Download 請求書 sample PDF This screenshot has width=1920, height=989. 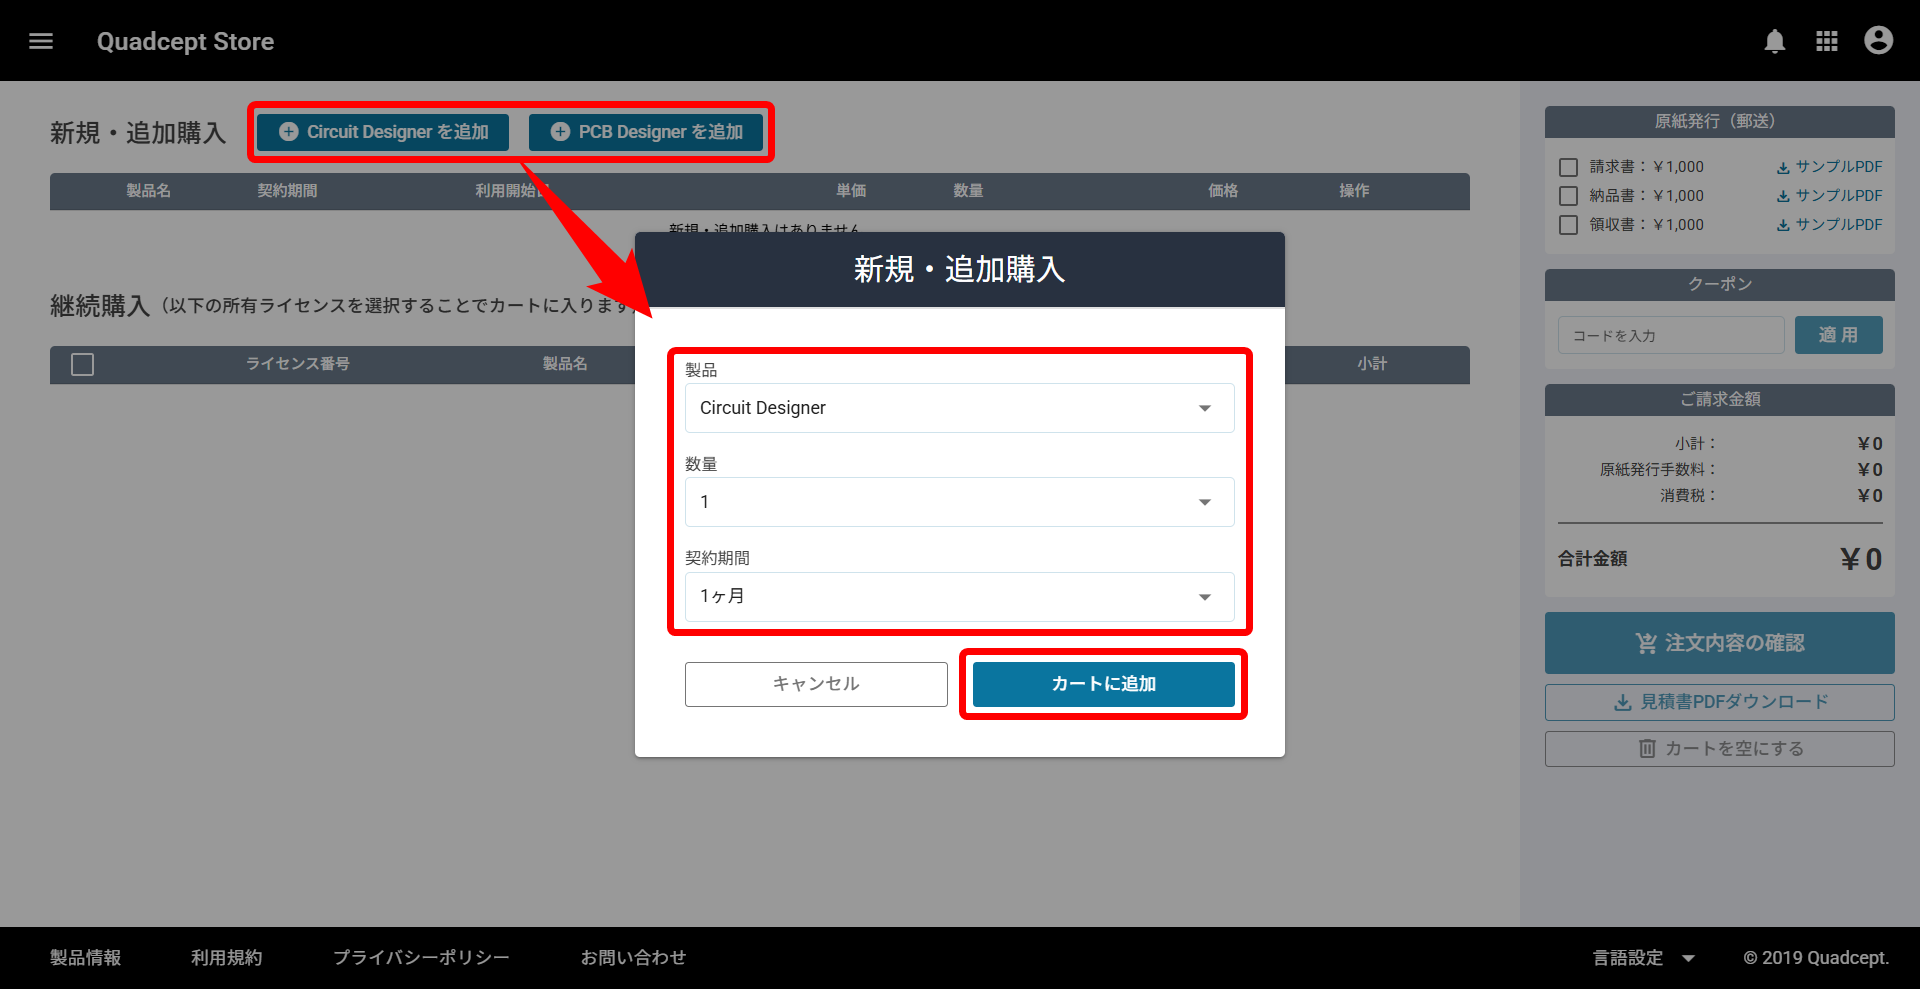(1829, 167)
